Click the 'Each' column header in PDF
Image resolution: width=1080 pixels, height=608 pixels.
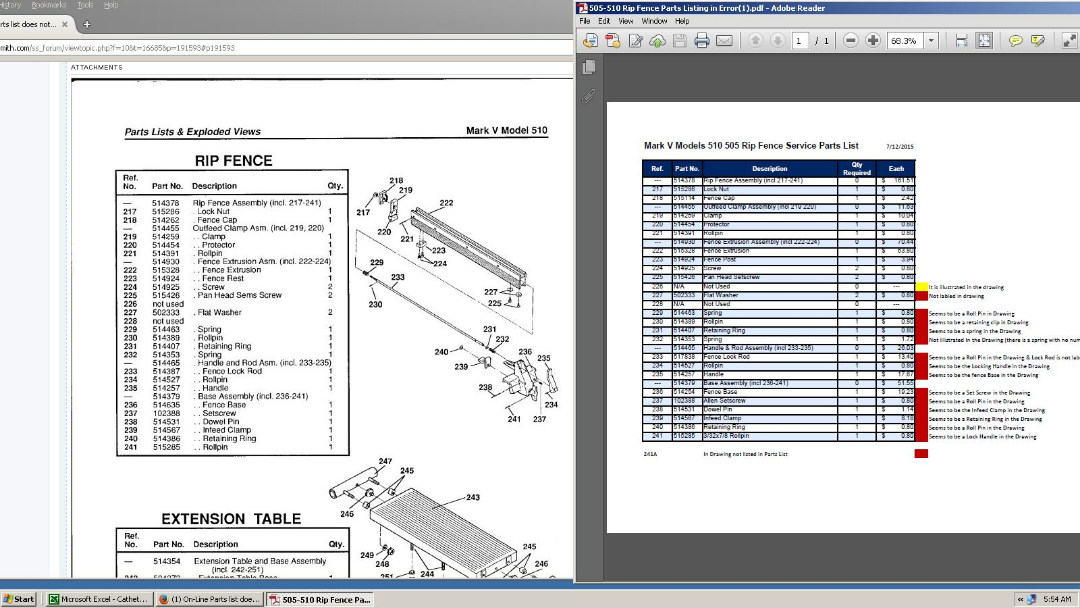896,168
